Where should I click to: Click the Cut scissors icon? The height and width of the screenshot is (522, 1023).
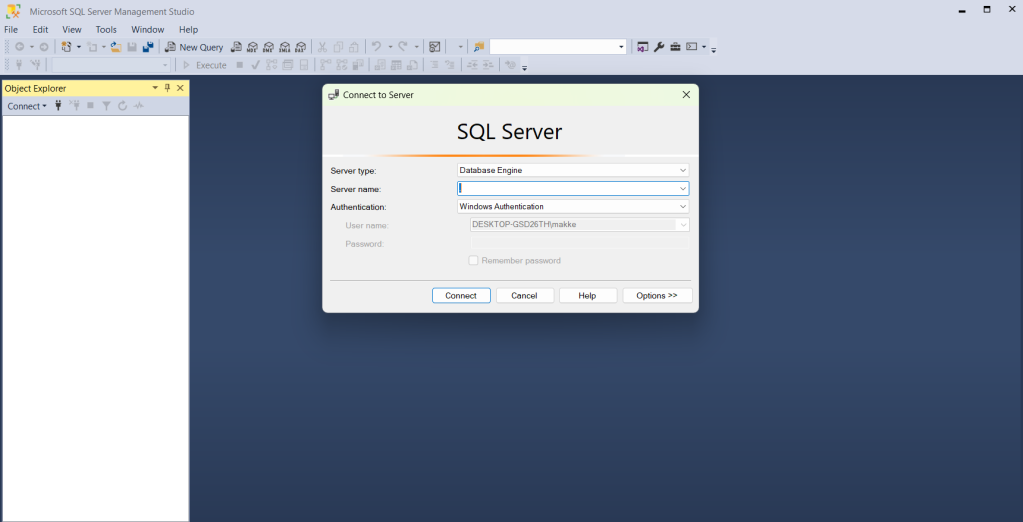coord(322,47)
